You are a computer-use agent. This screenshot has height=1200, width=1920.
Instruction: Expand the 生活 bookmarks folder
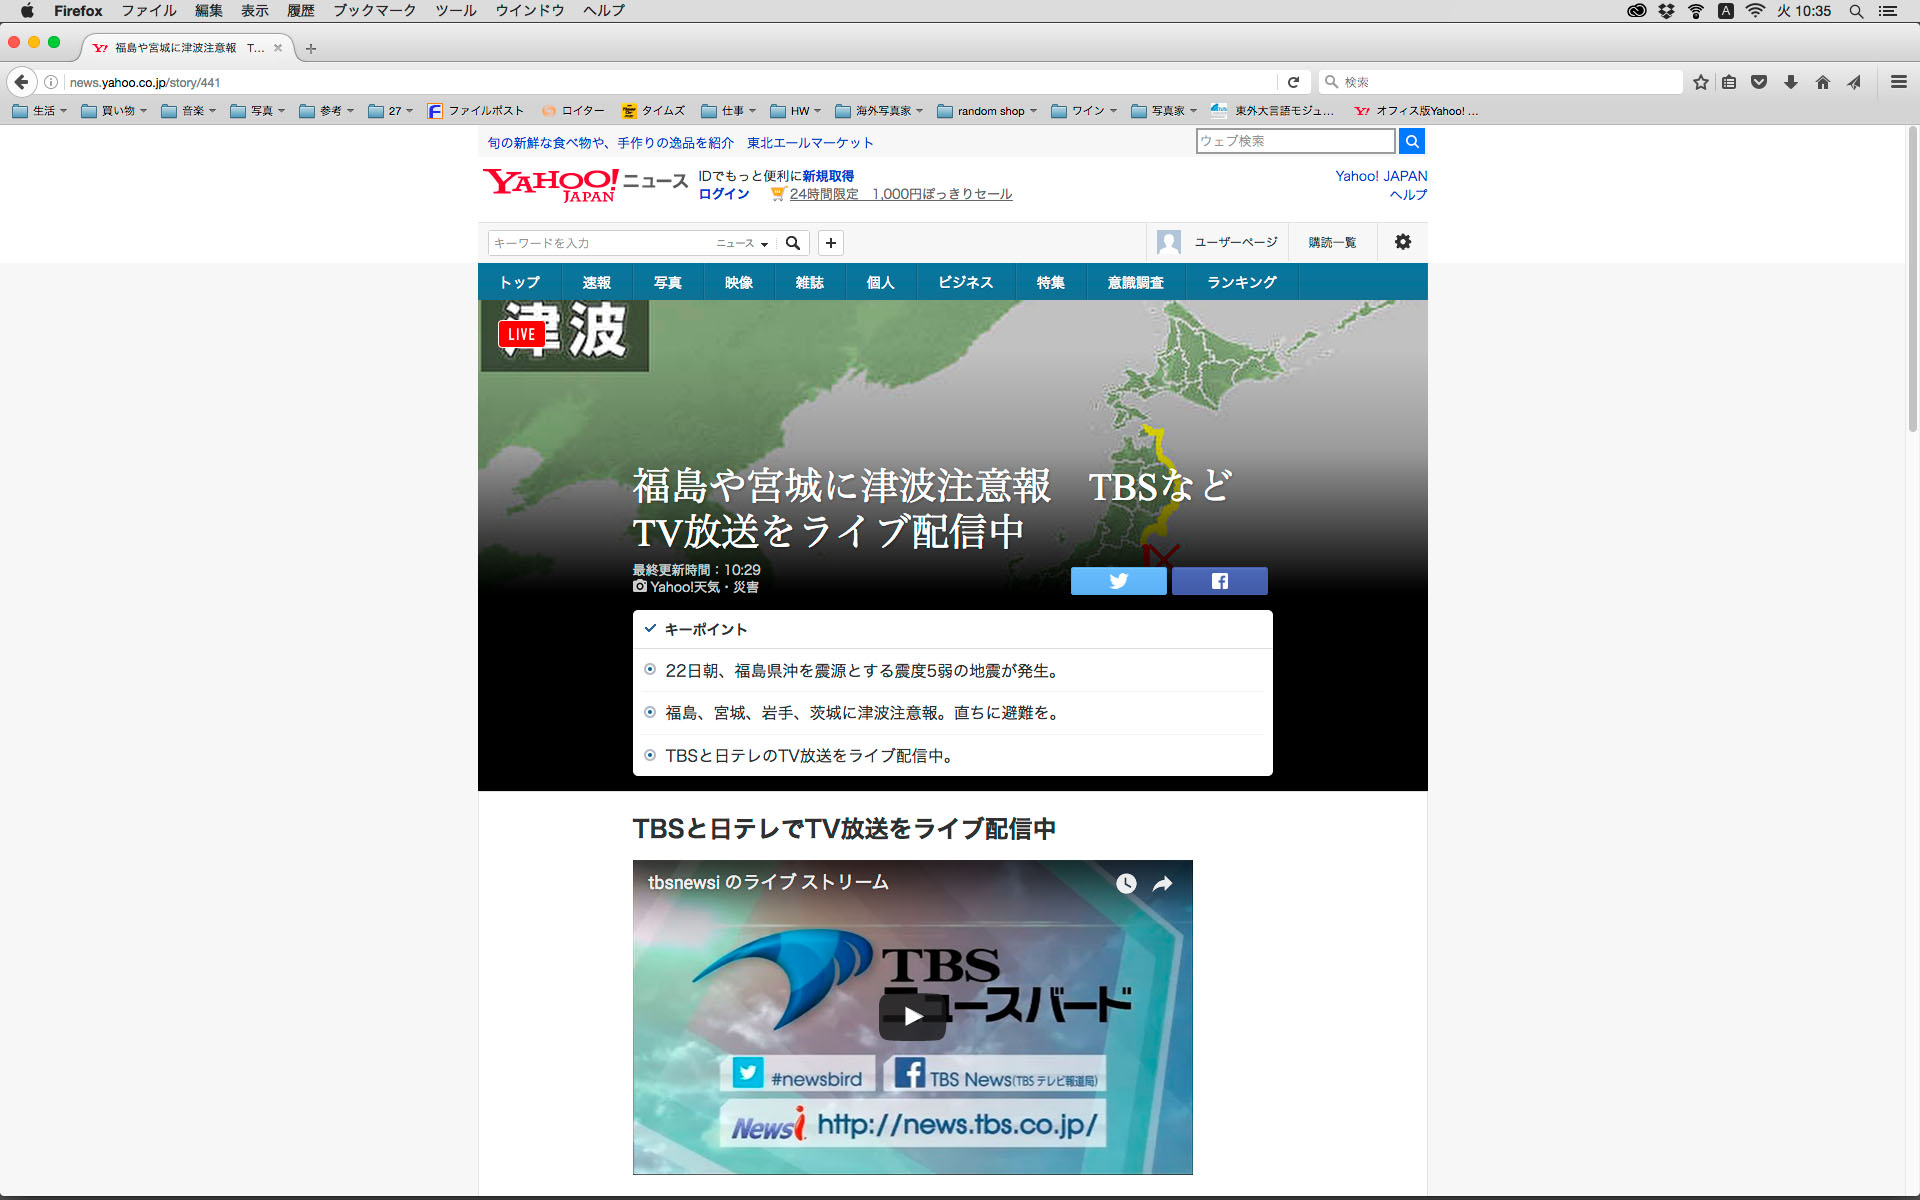40,111
